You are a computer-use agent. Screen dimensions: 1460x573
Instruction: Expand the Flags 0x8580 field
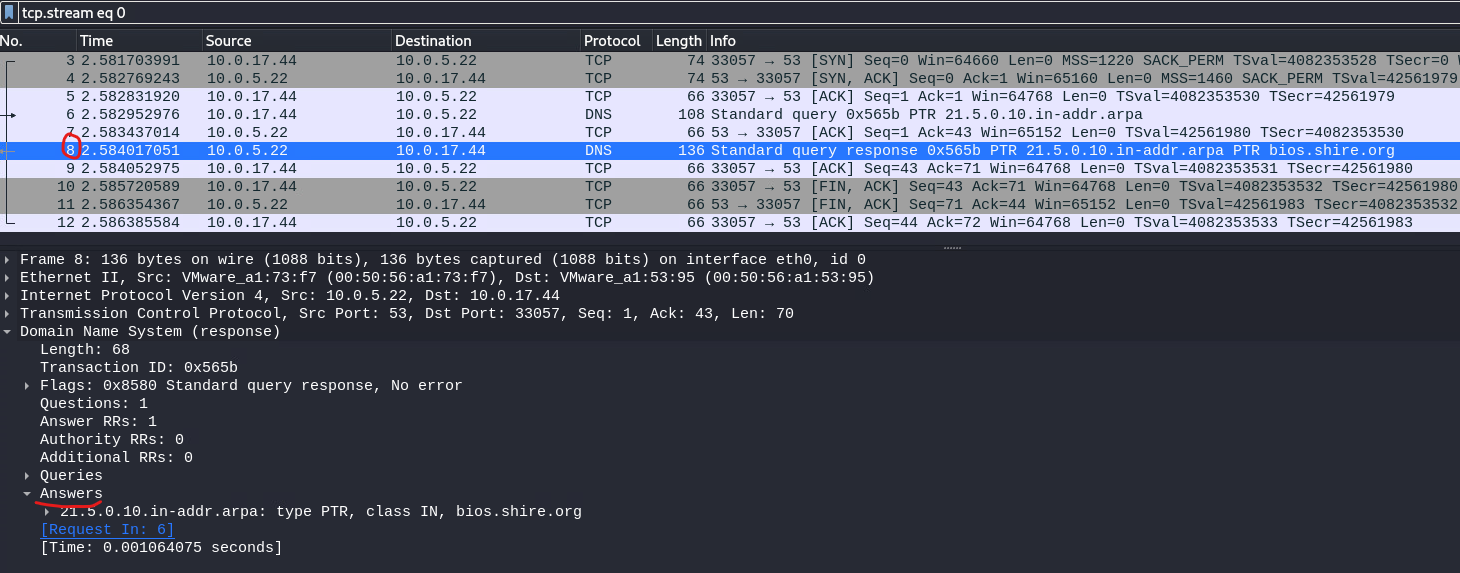pos(27,386)
